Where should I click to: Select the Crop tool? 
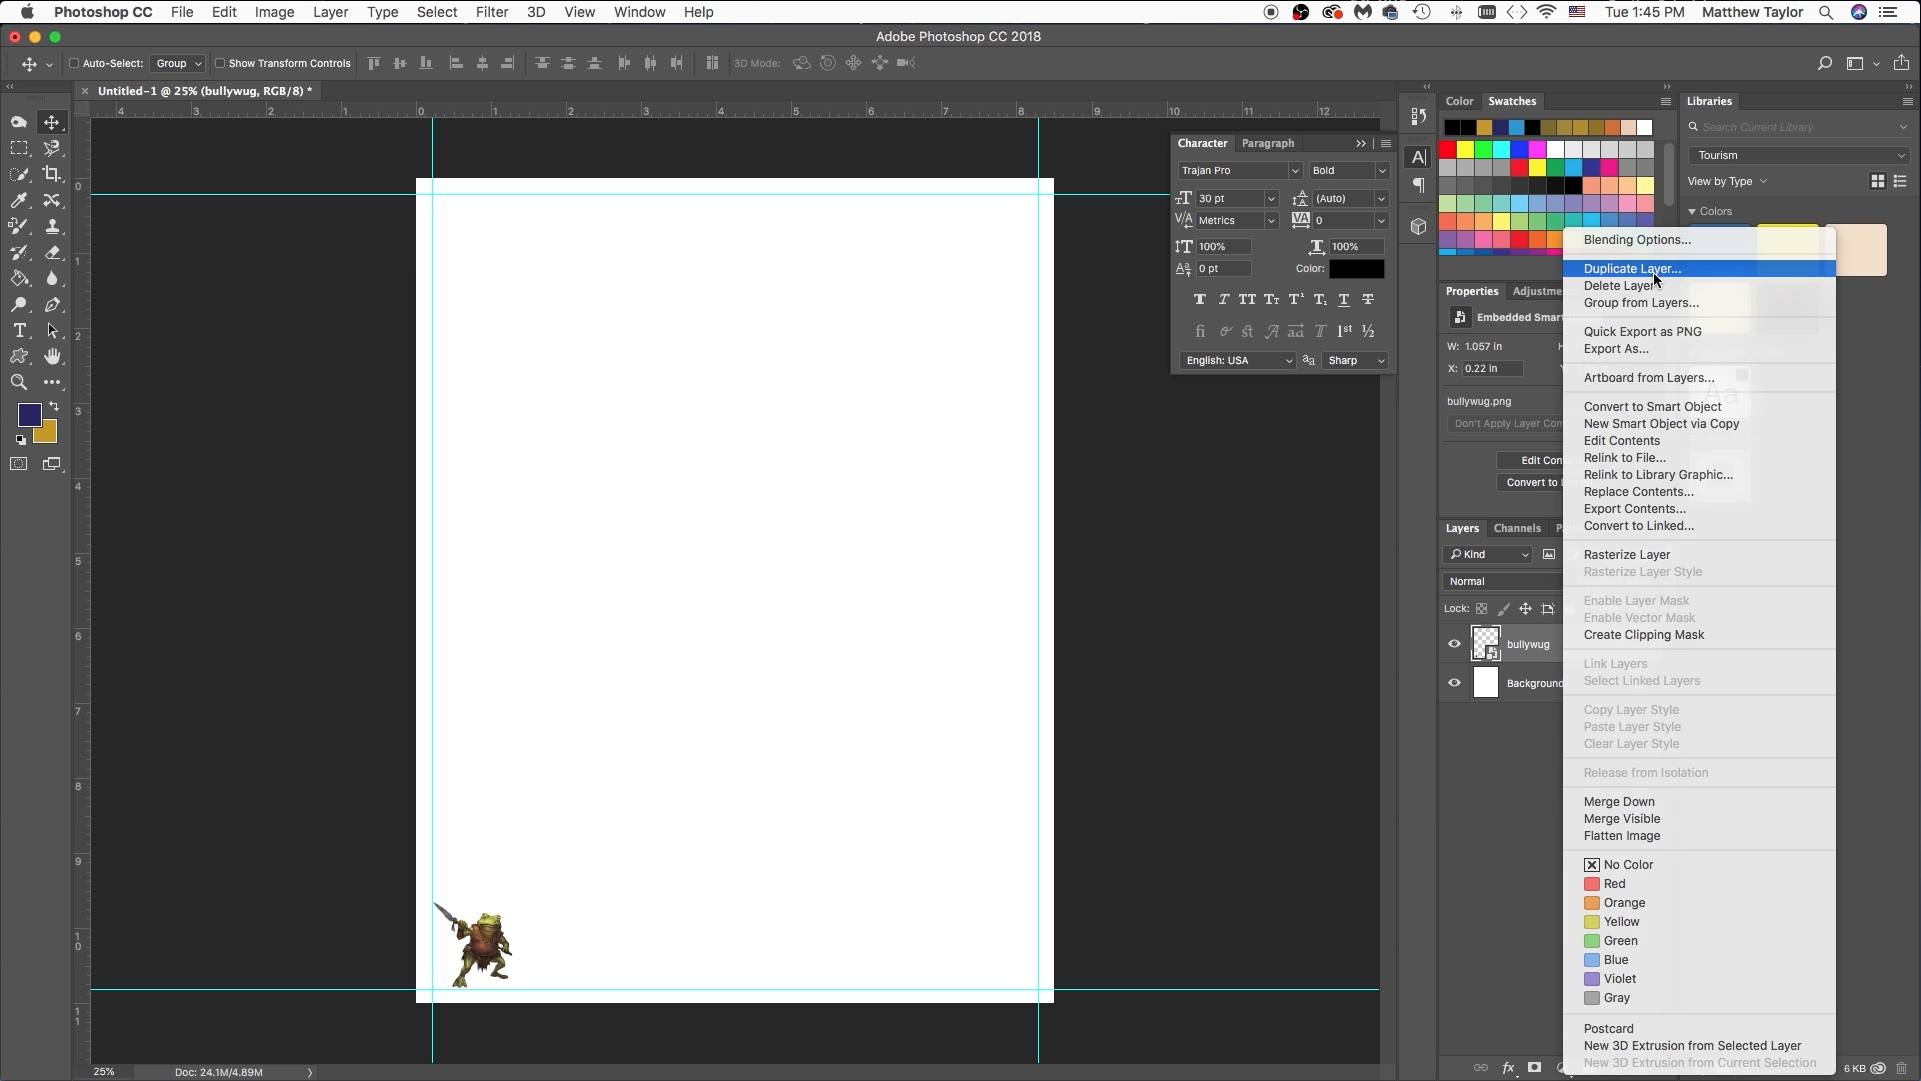(52, 174)
